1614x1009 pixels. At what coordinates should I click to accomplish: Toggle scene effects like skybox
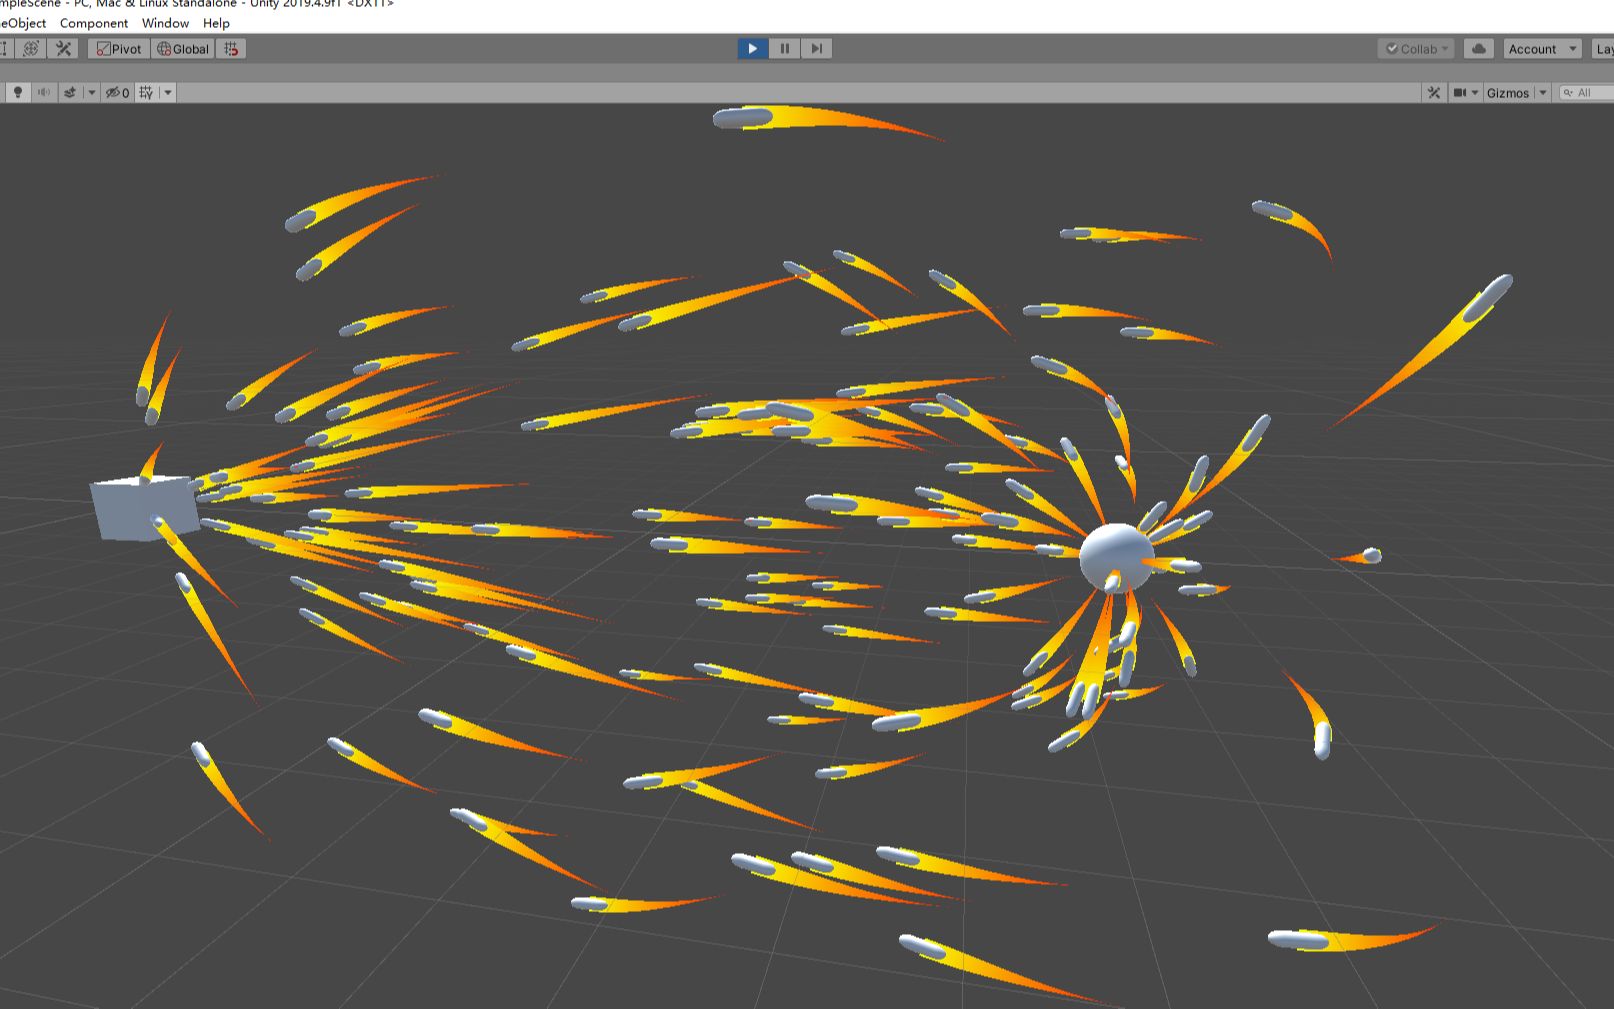[70, 92]
